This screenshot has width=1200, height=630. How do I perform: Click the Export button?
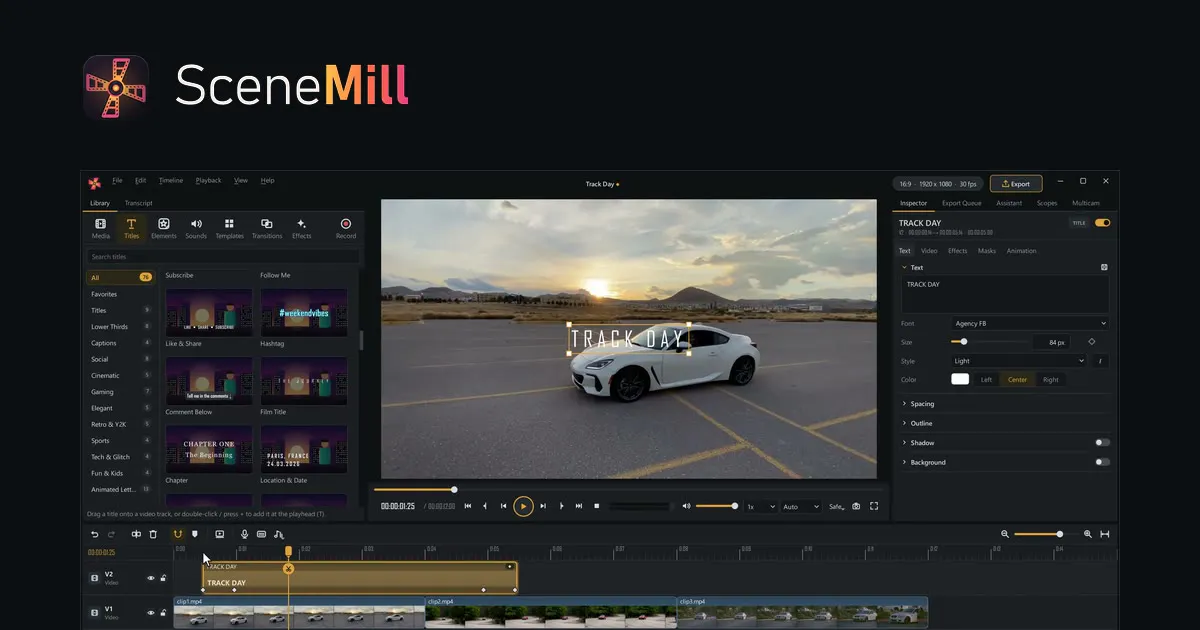(x=1016, y=184)
